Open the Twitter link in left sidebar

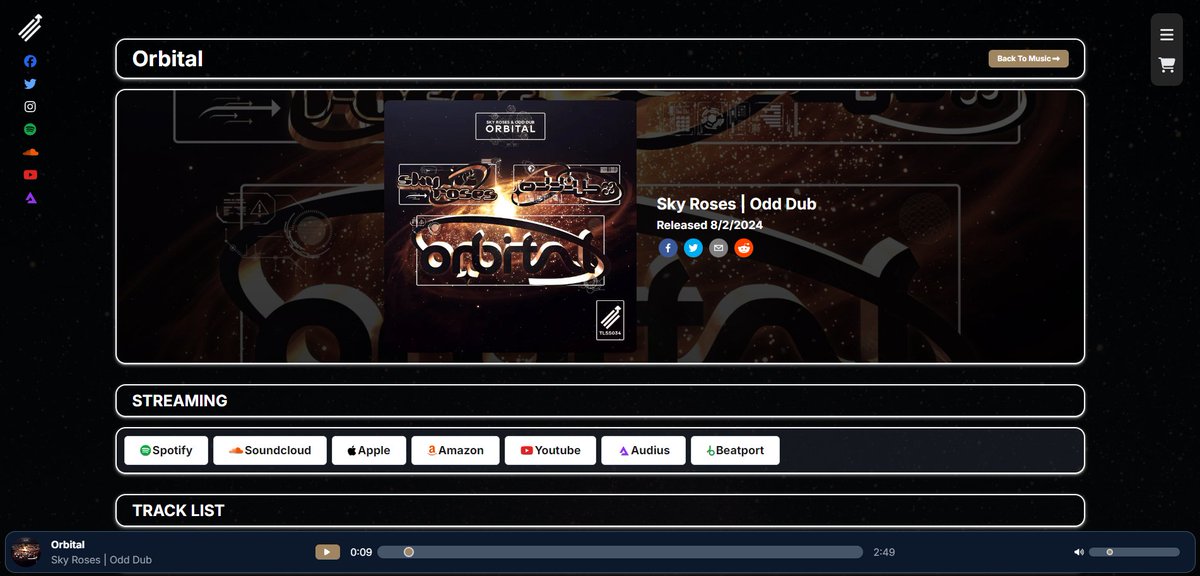(30, 84)
